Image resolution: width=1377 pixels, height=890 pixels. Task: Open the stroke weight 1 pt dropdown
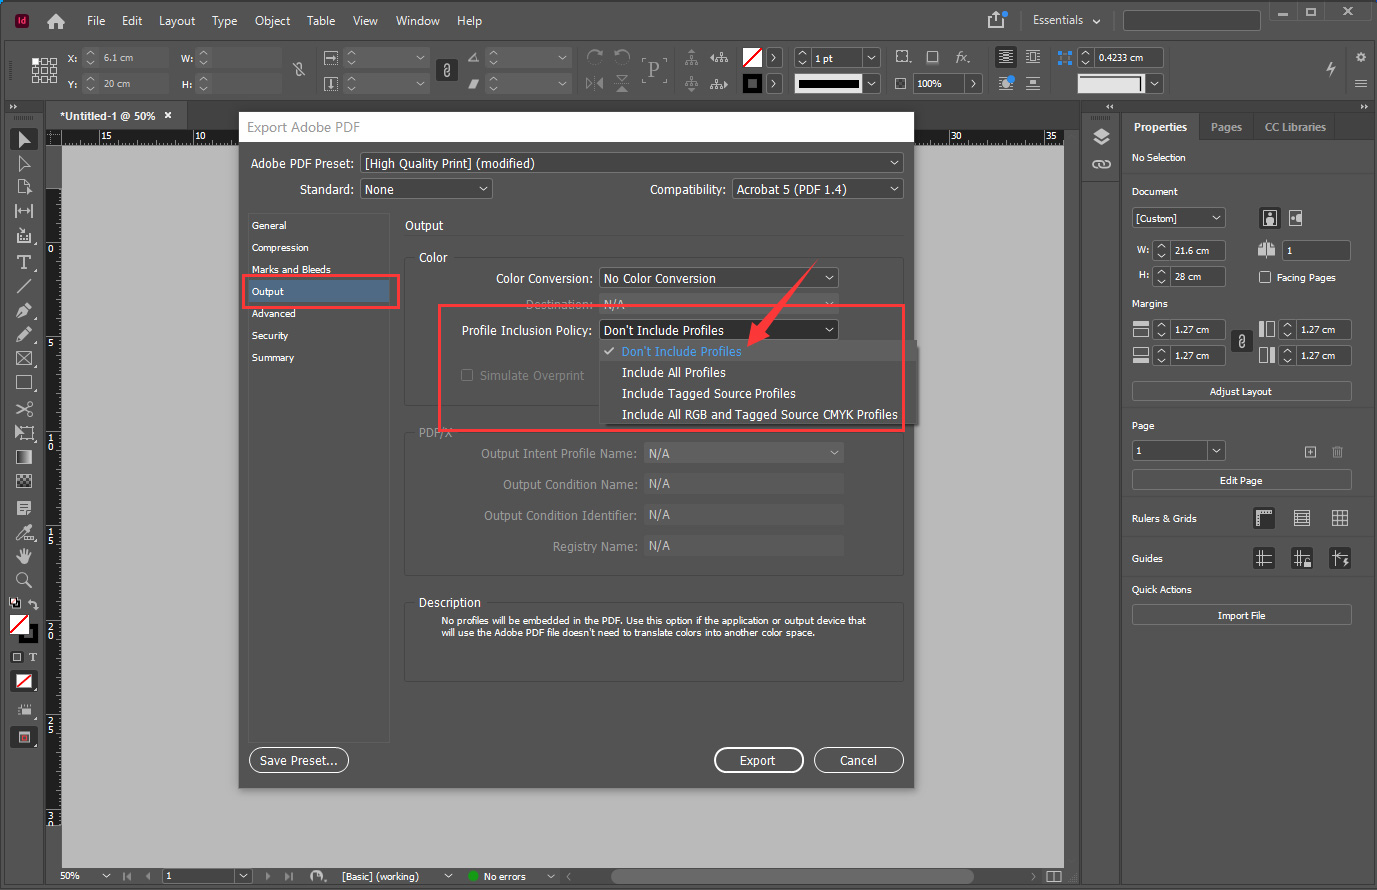coord(871,58)
